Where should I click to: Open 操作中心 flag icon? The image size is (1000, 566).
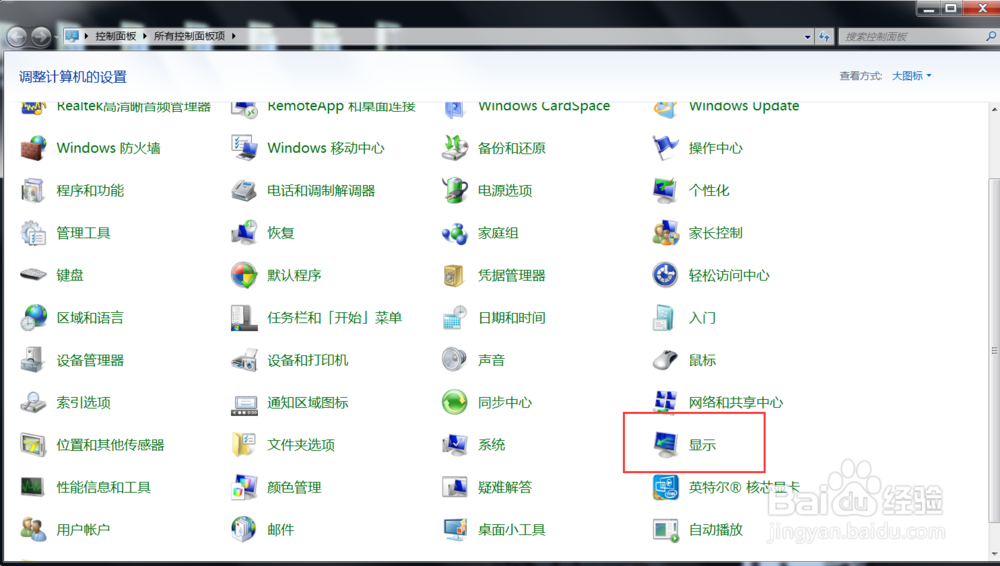(665, 148)
